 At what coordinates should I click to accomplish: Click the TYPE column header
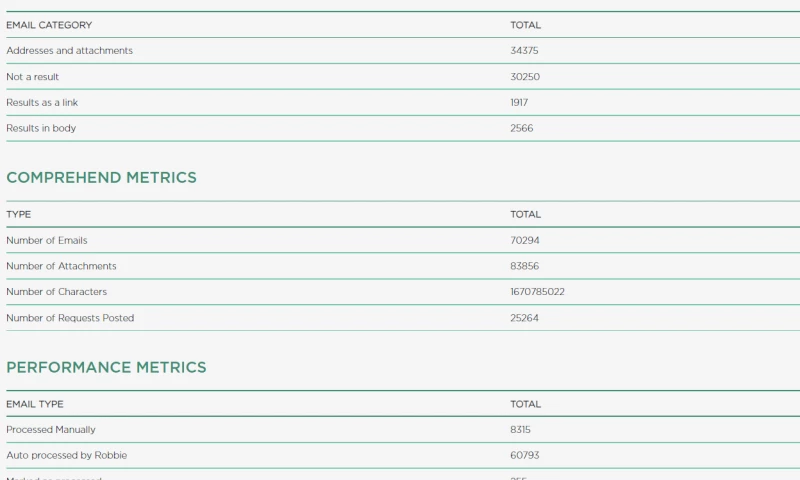(19, 215)
